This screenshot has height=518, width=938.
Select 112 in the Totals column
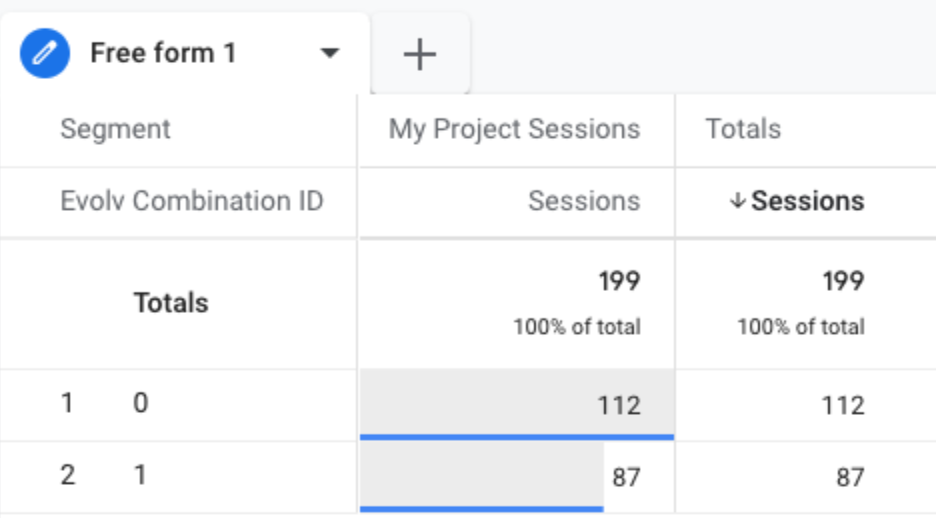click(x=843, y=405)
